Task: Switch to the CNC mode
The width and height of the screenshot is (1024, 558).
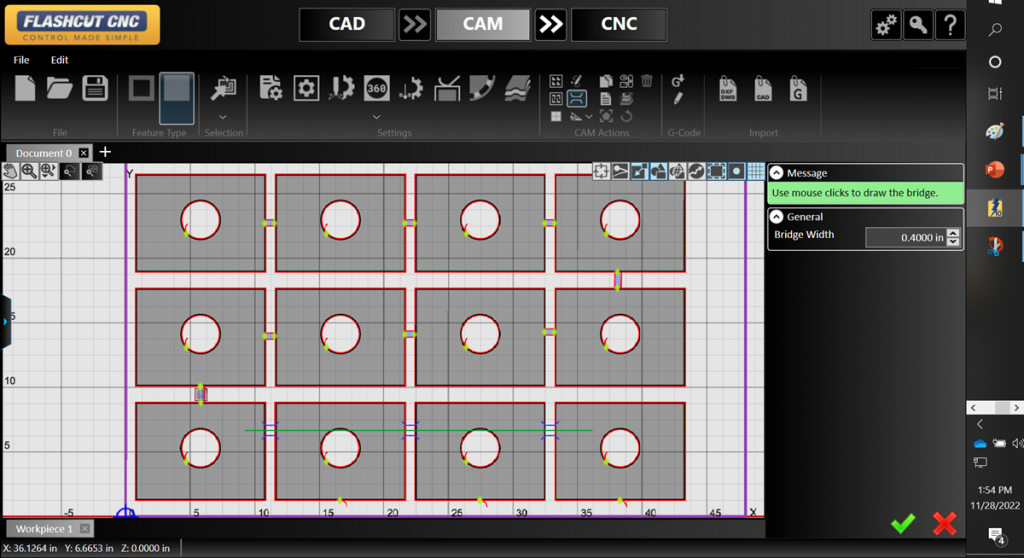Action: tap(618, 24)
